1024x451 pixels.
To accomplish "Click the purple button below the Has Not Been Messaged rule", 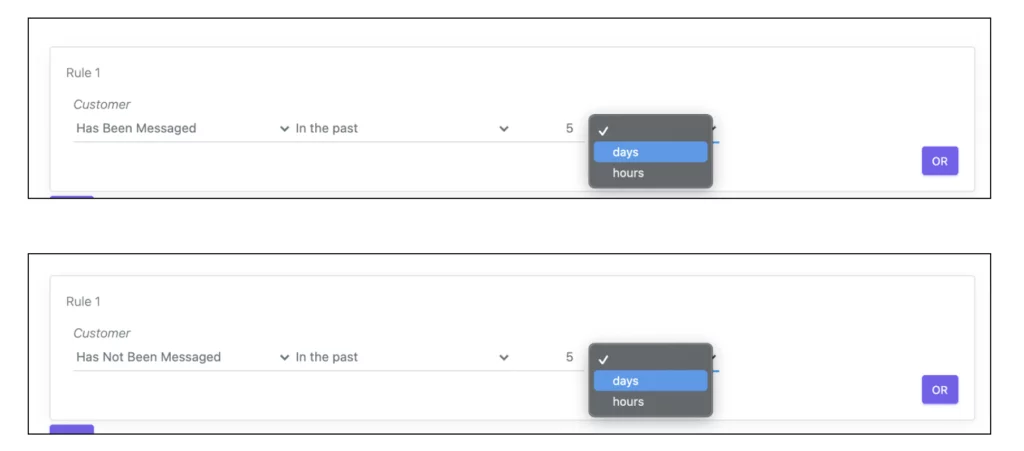I will click(72, 429).
